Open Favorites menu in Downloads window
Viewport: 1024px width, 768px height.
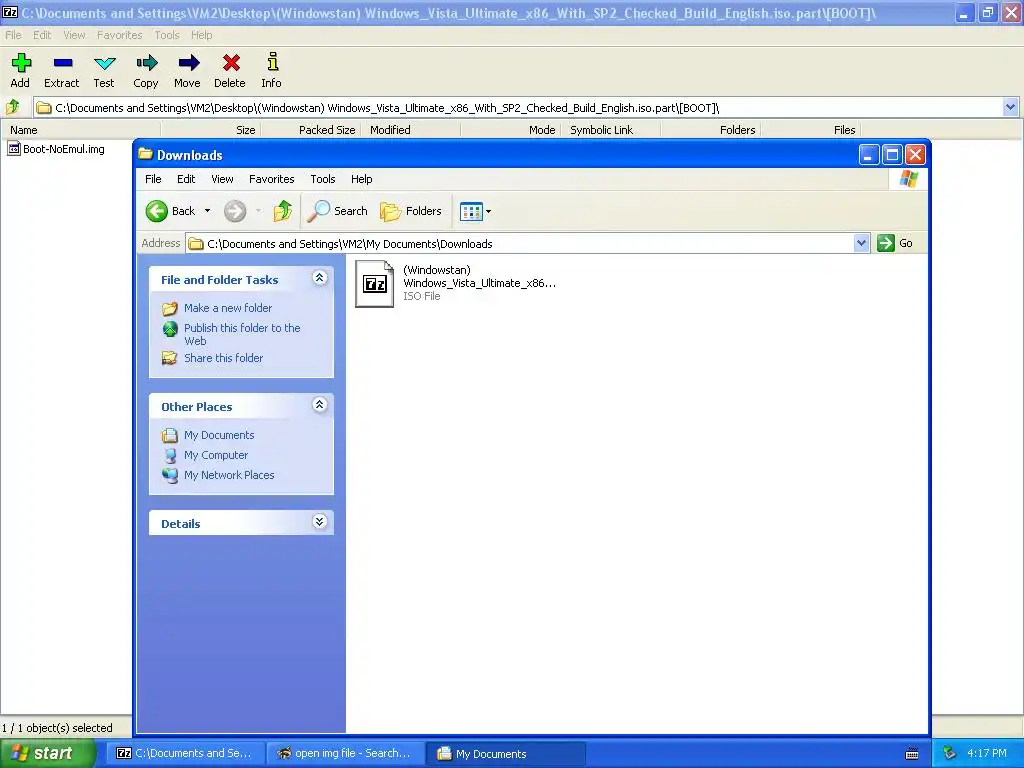point(272,179)
